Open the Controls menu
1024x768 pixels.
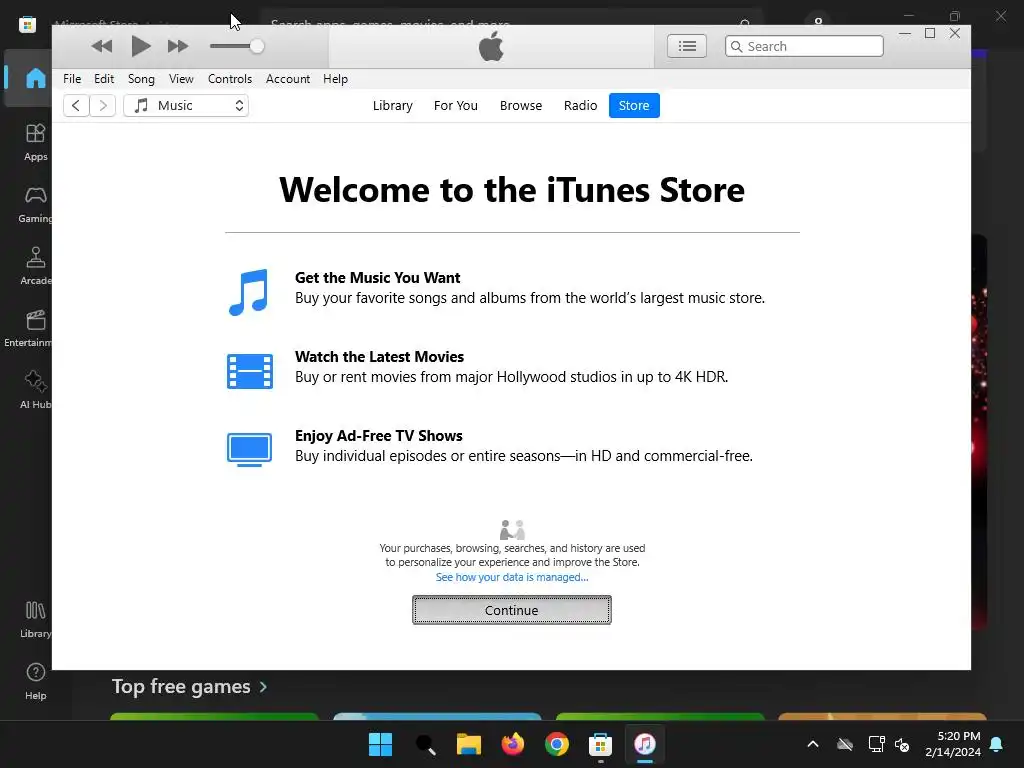tap(230, 79)
